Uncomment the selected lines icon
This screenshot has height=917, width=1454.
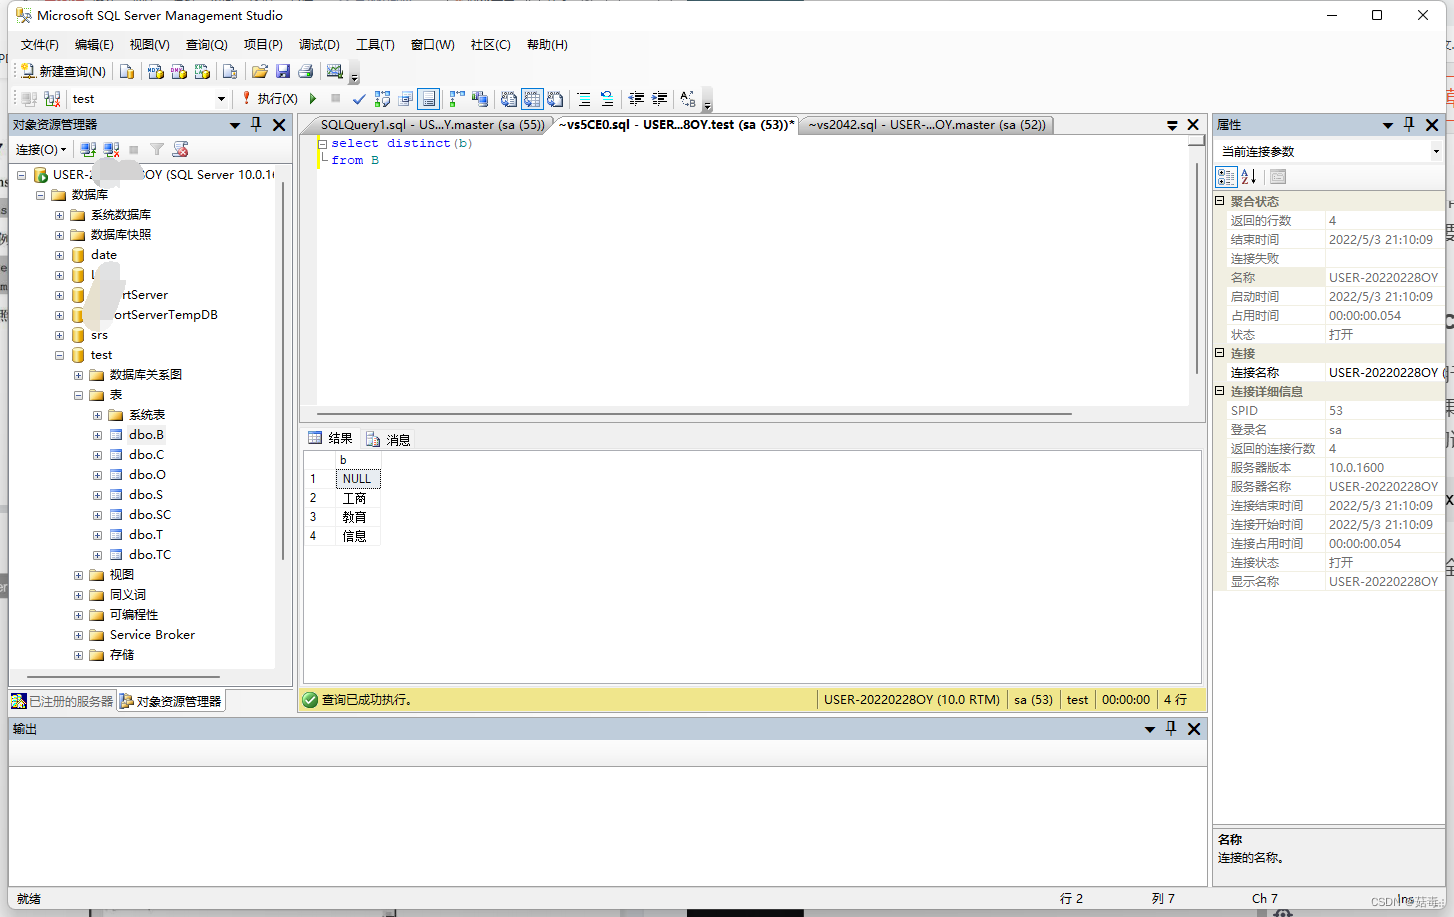tap(607, 99)
